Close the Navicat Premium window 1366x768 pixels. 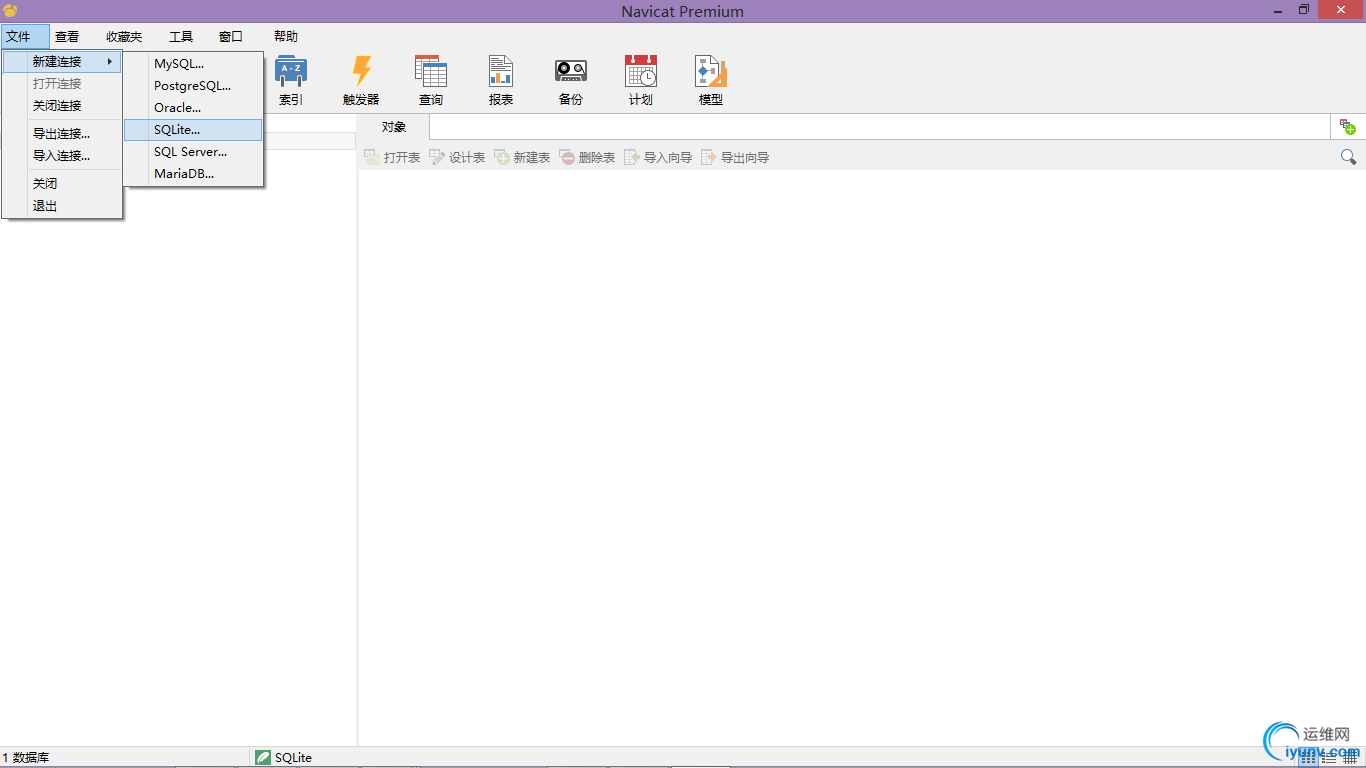[x=1340, y=10]
